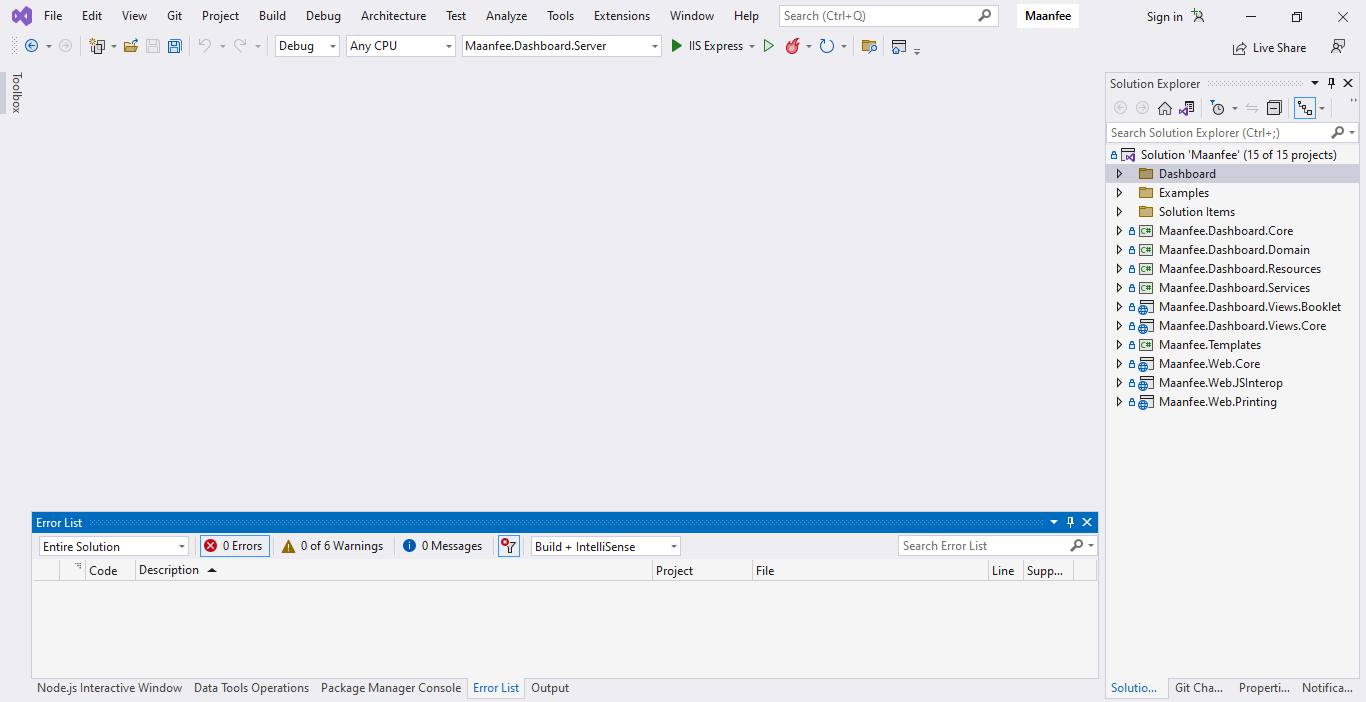
Task: Open IIS Express dropdown arrow
Action: [752, 46]
